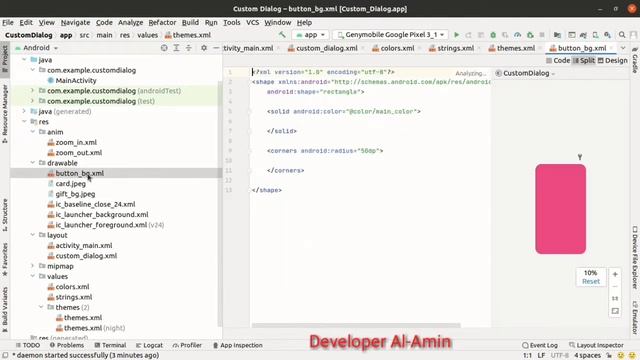The height and width of the screenshot is (360, 640).
Task: Open the VCS menu
Action: [253, 22]
